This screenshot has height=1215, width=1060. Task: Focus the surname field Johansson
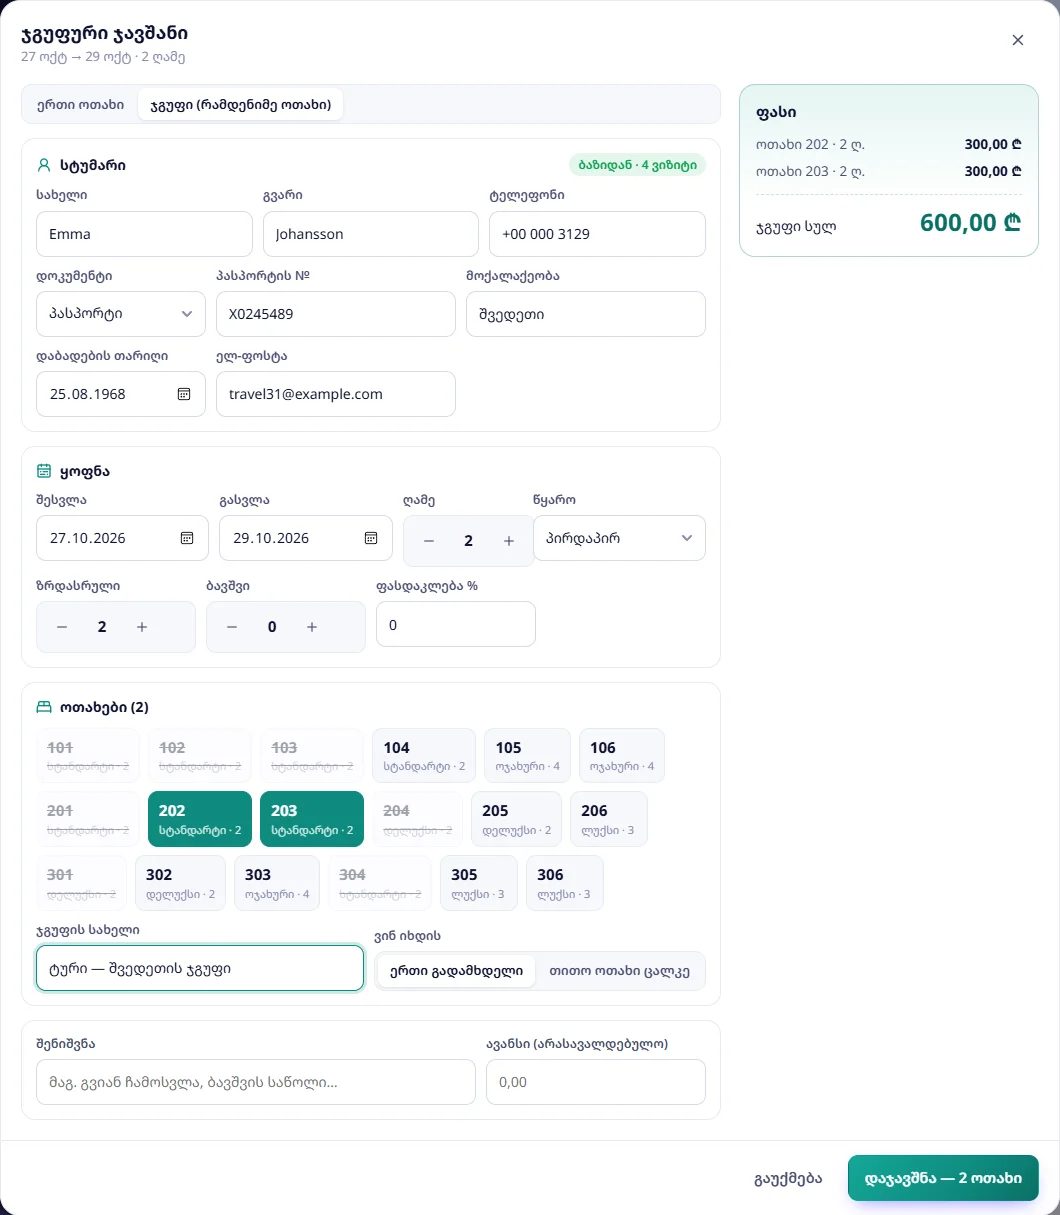[x=371, y=234]
